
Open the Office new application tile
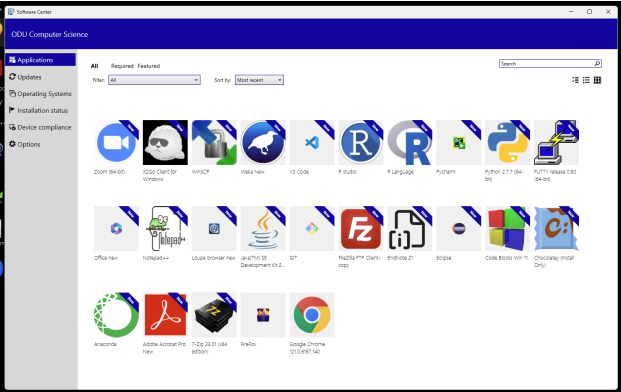[x=116, y=228]
